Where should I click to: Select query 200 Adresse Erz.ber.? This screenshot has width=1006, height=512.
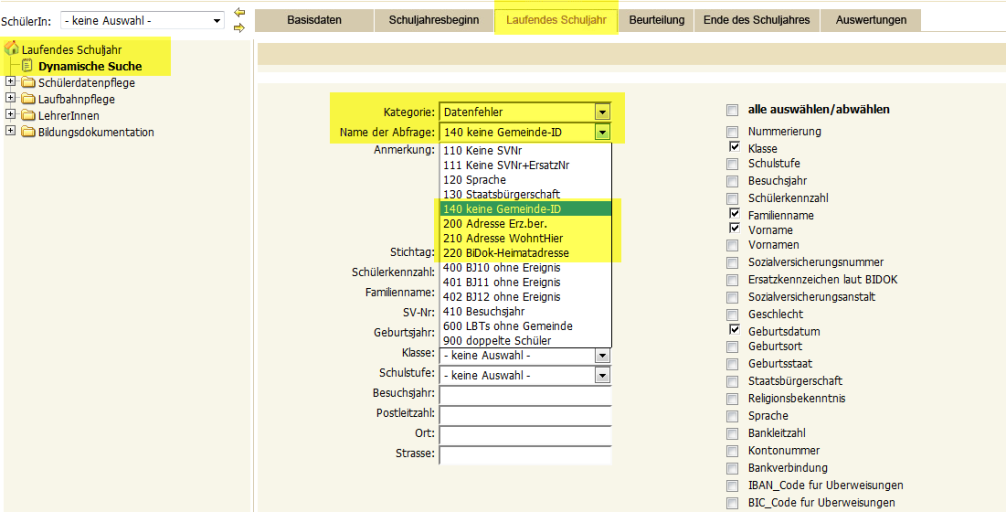[525, 223]
